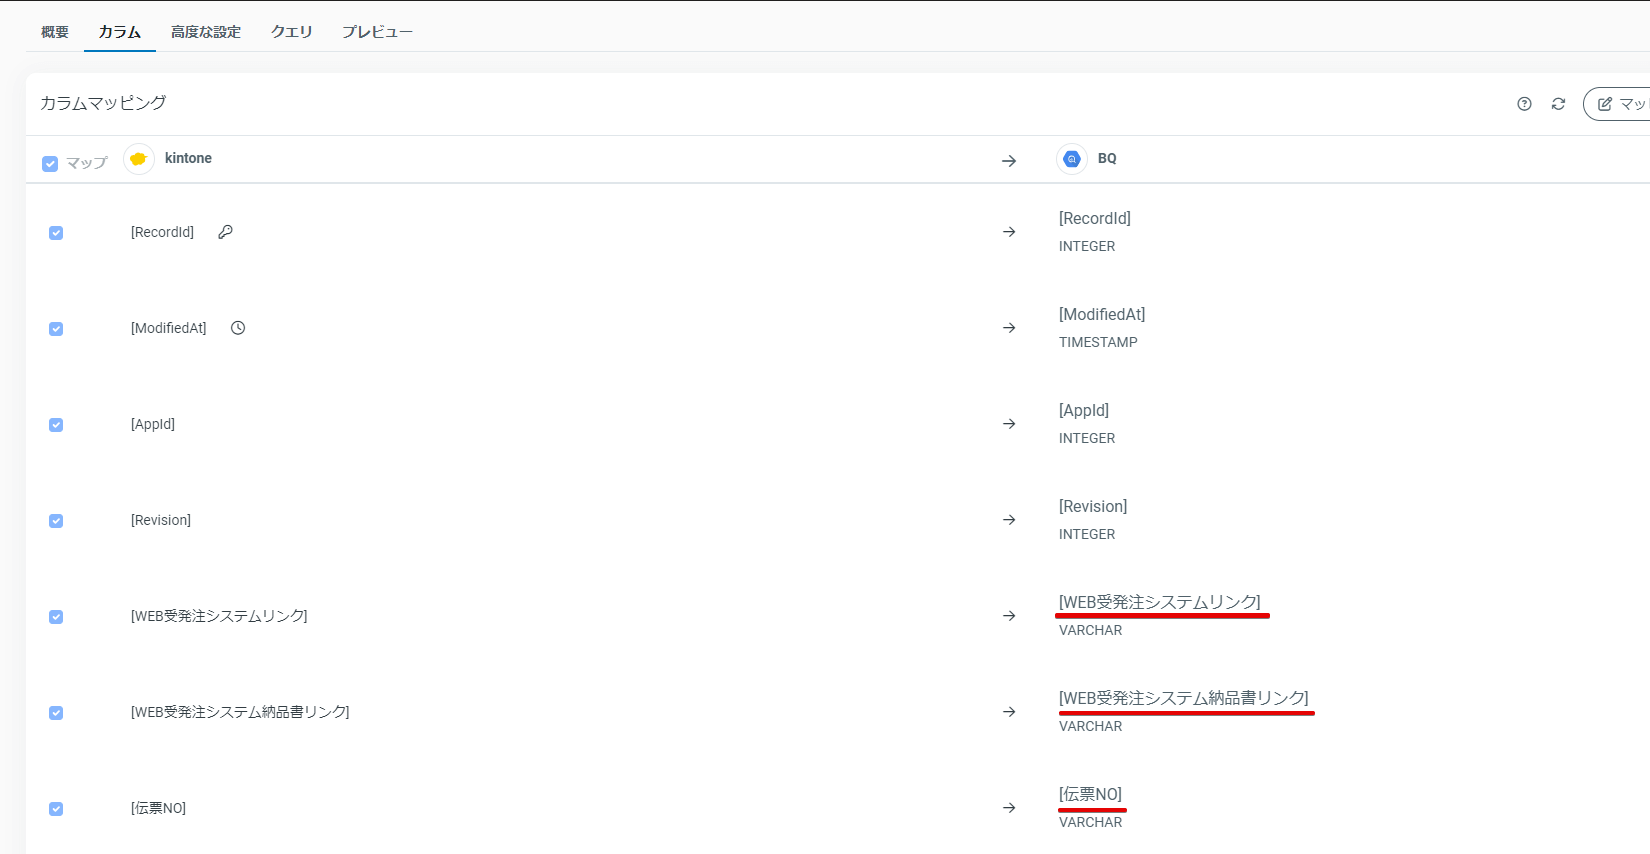Click the arrow icon in the mapping header
The width and height of the screenshot is (1650, 854).
1009,161
